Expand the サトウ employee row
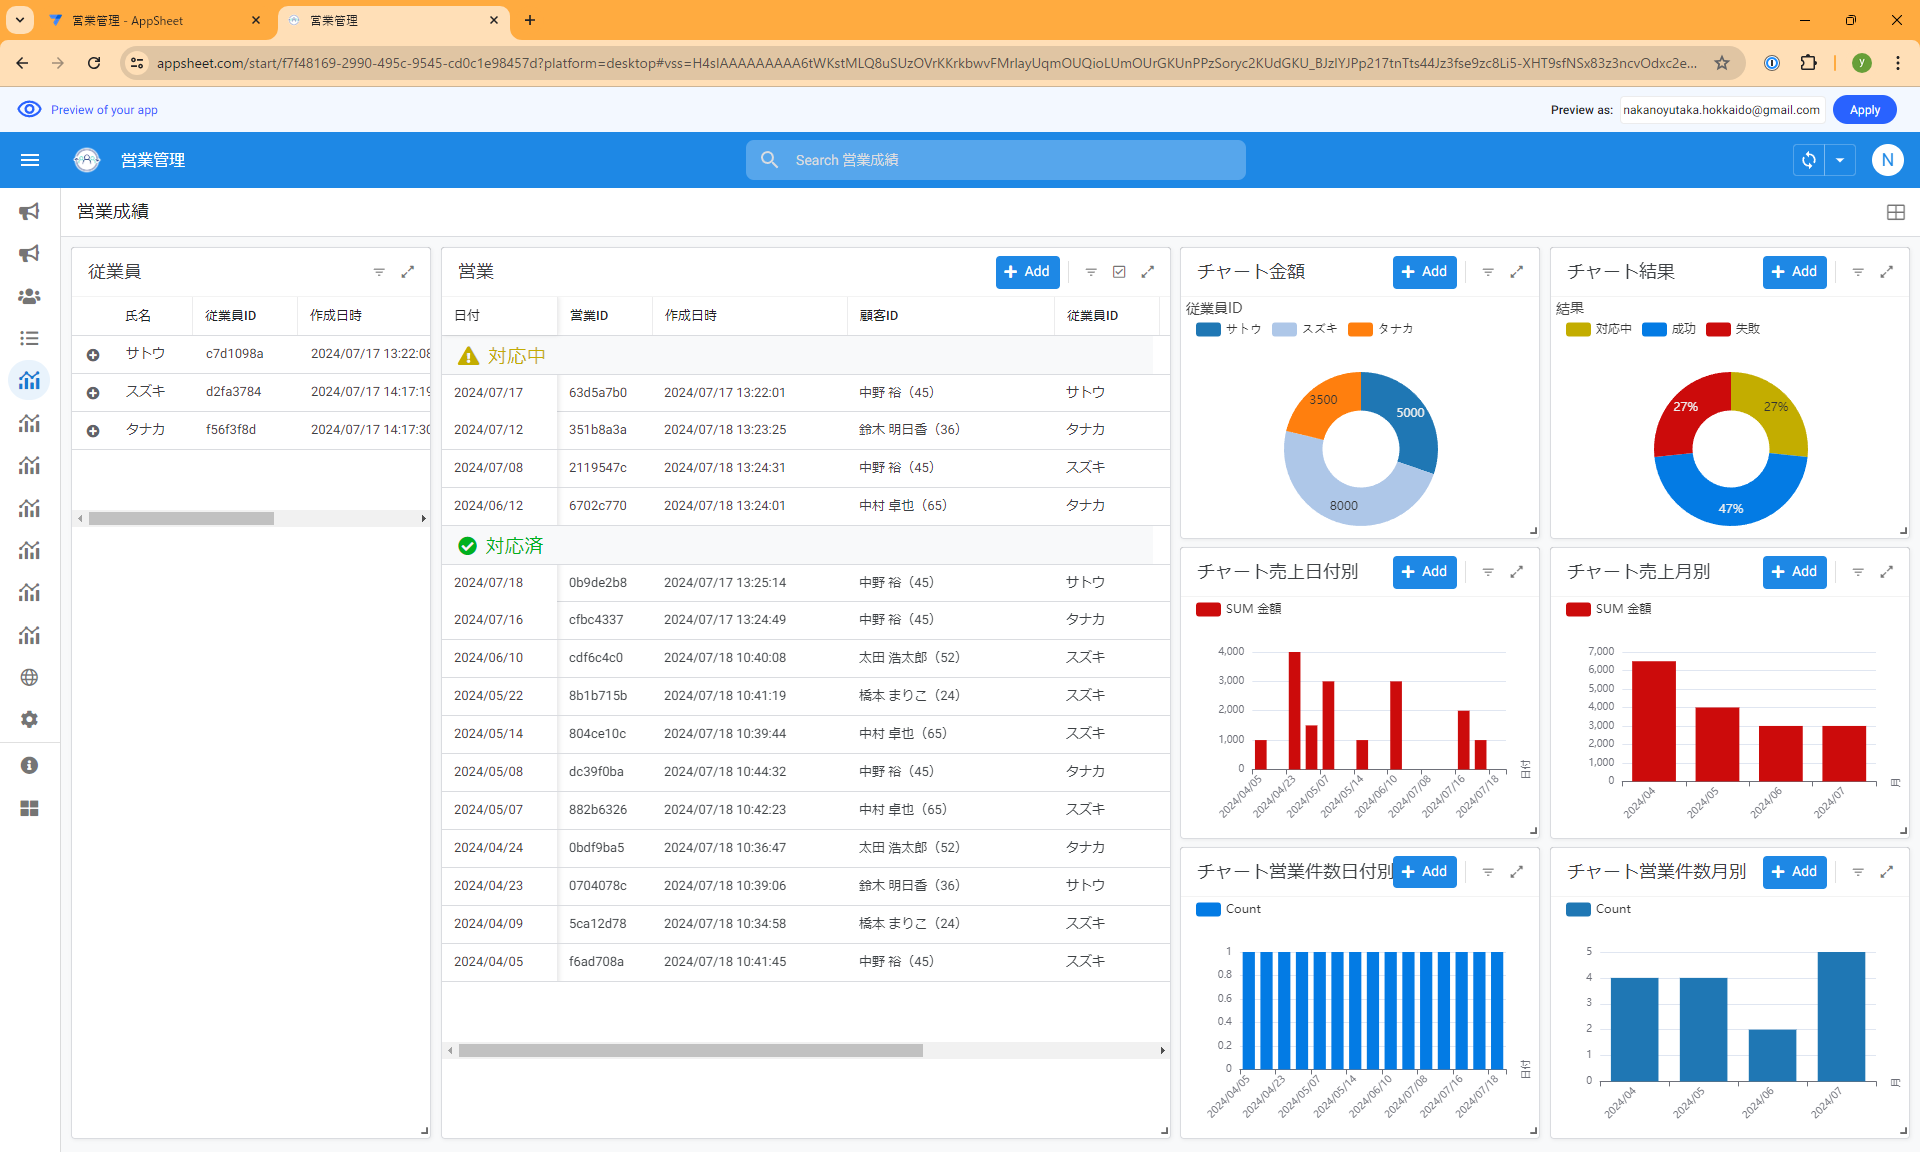1920x1152 pixels. pyautogui.click(x=93, y=355)
